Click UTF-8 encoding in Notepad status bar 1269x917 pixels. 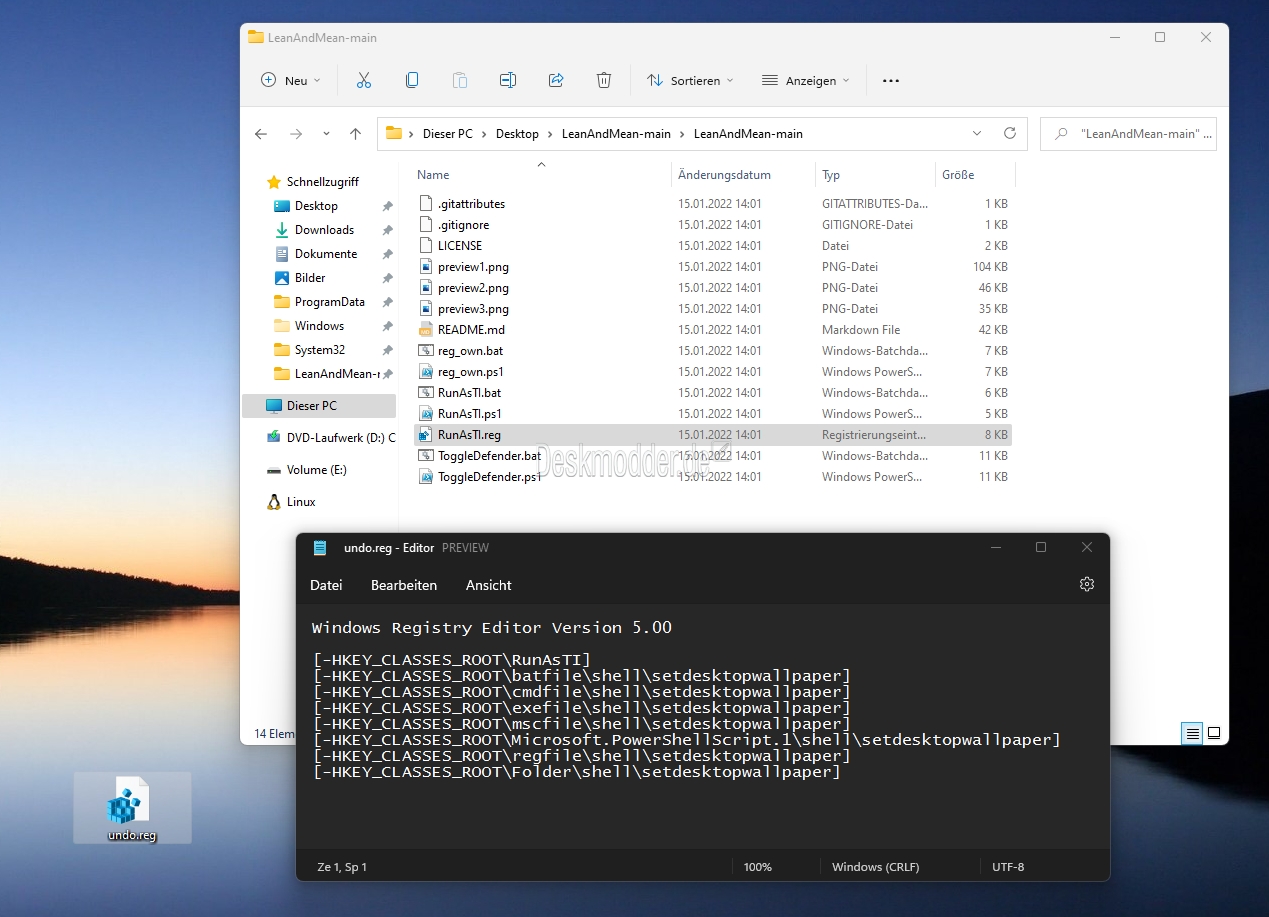pos(1008,867)
